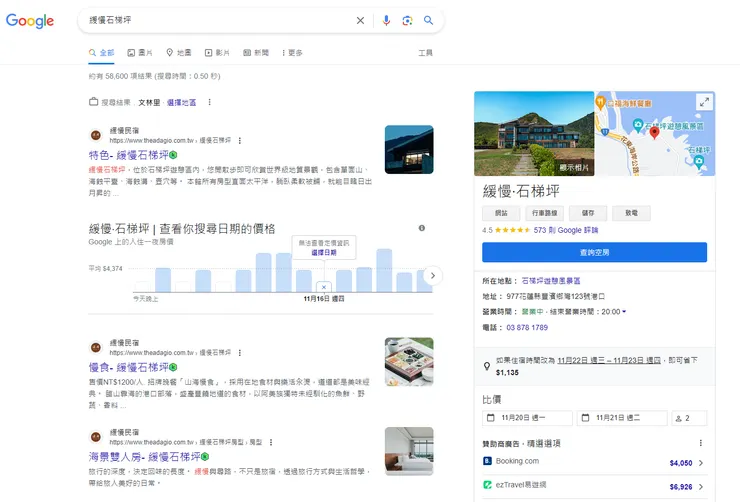Switch to the 新聞 news tab
Viewport: 740px width, 502px height.
256,52
